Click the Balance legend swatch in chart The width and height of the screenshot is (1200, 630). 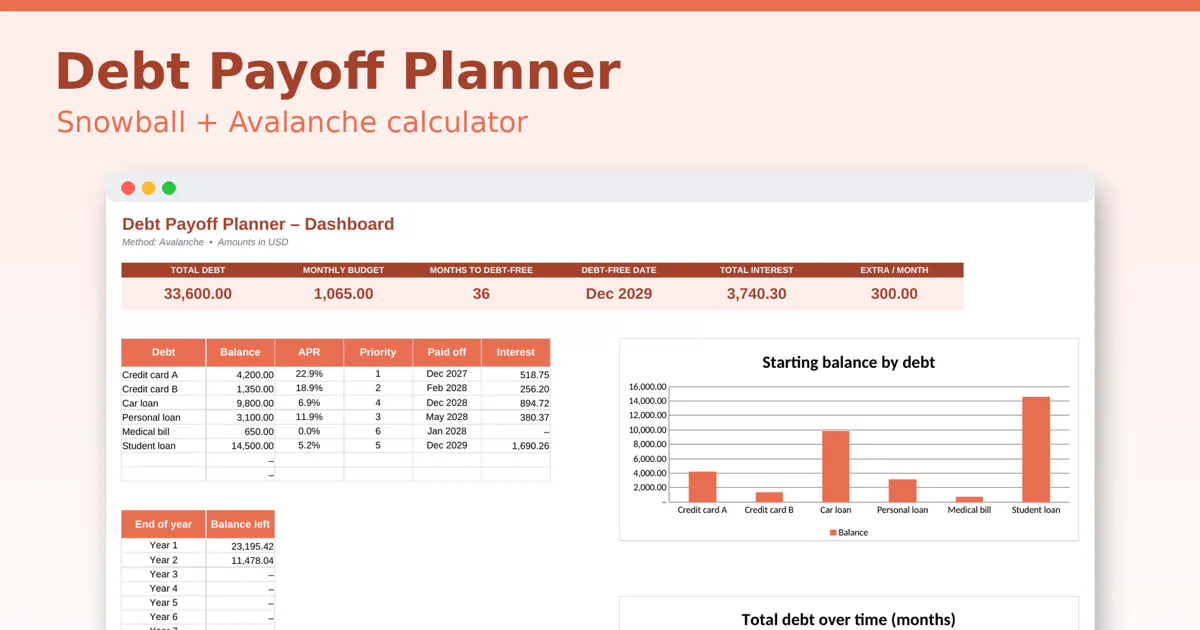click(x=832, y=533)
